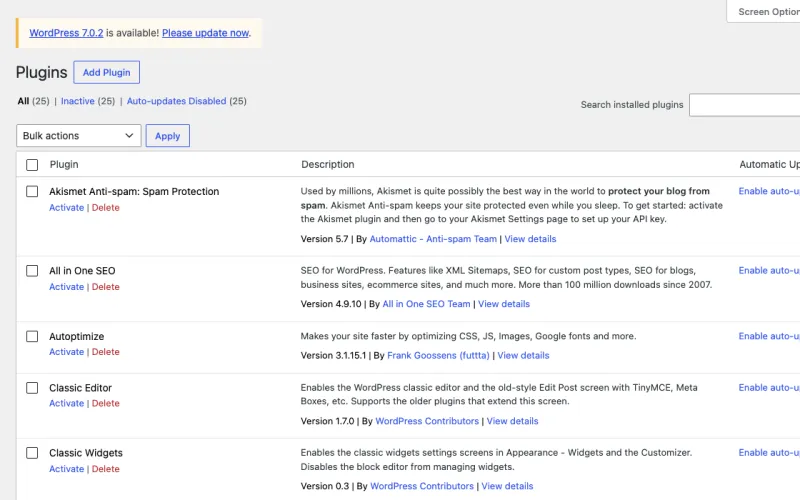The image size is (800, 500).
Task: Activate Akismet Anti-spam plugin
Action: (66, 208)
